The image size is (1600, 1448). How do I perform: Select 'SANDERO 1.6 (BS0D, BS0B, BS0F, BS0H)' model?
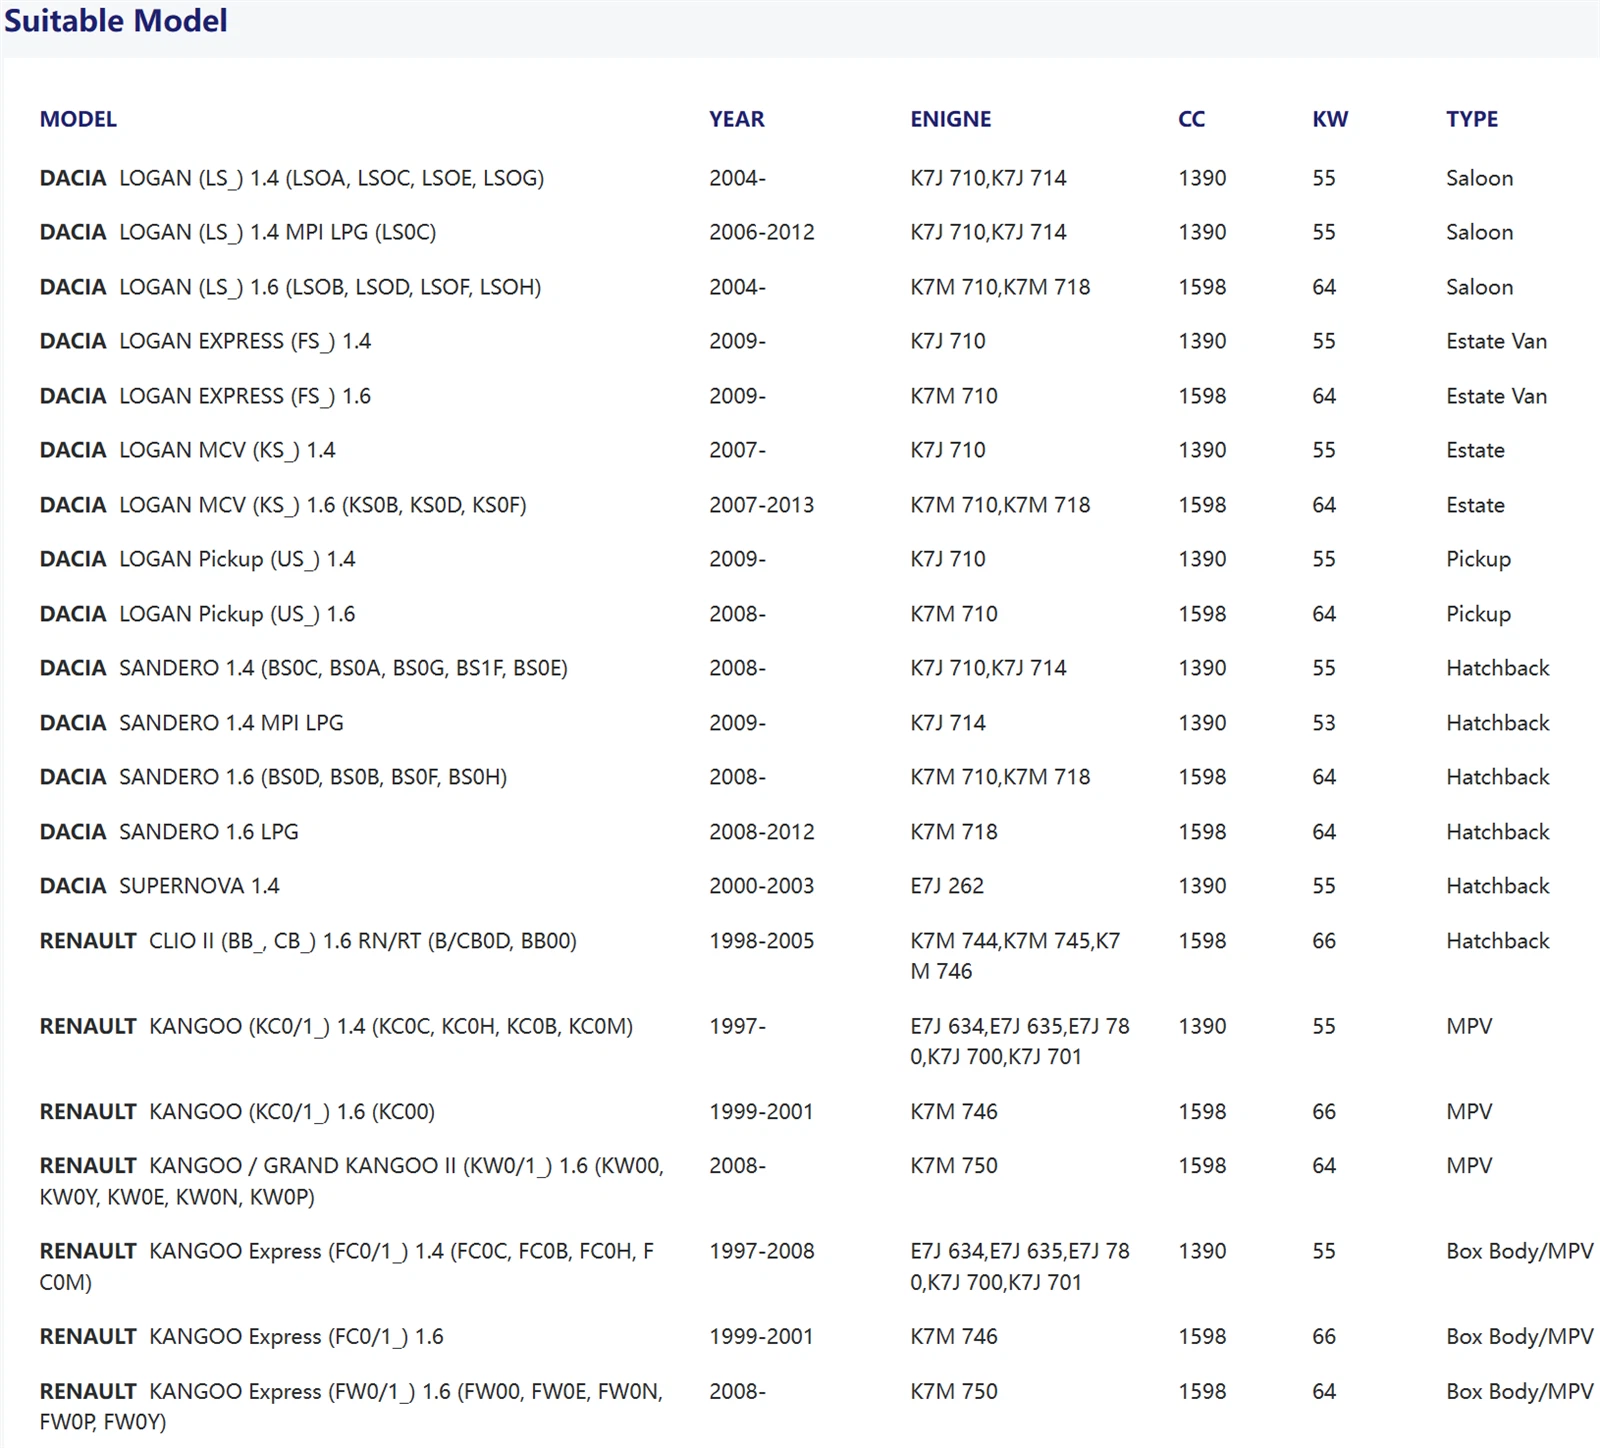click(x=273, y=777)
